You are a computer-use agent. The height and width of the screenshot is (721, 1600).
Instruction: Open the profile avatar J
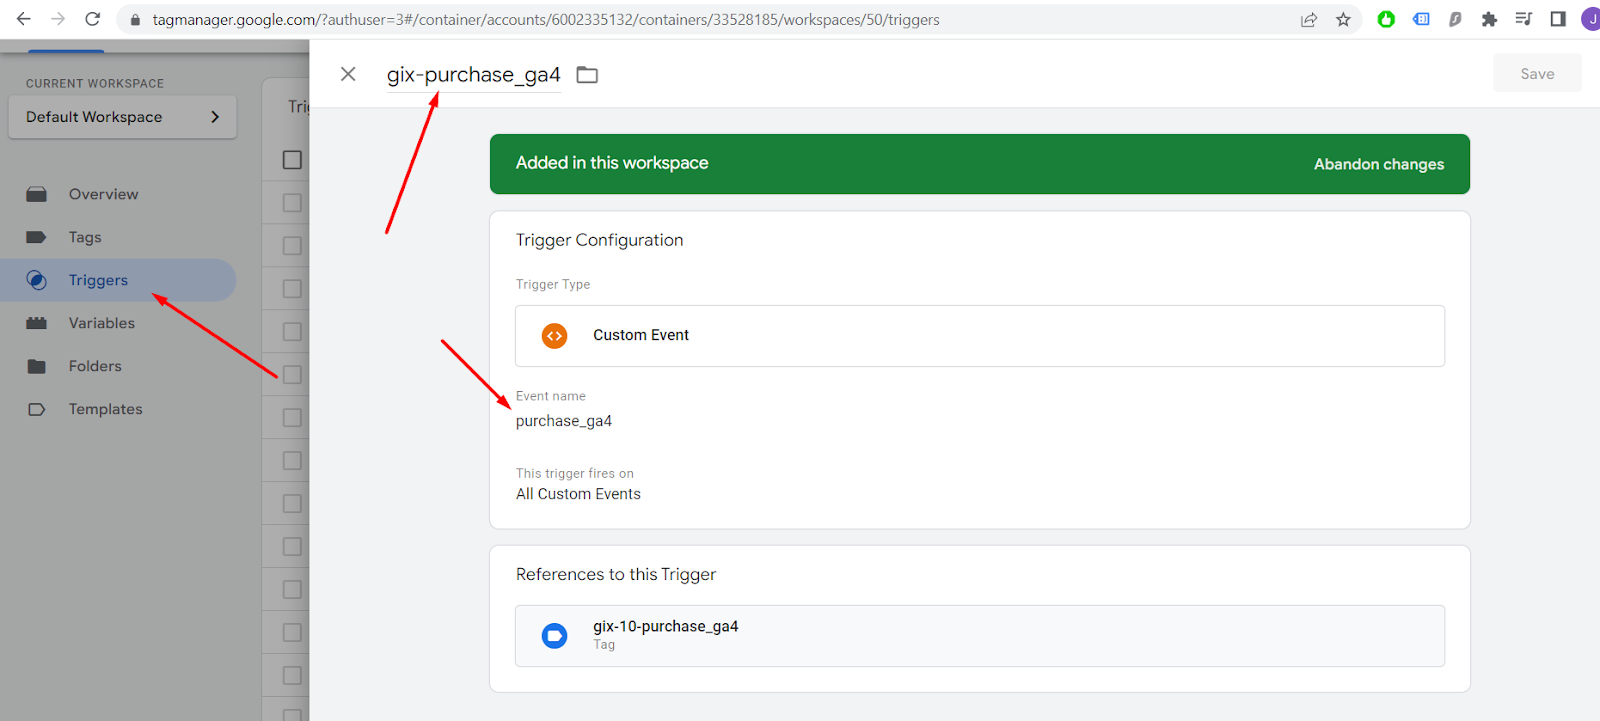tap(1591, 19)
